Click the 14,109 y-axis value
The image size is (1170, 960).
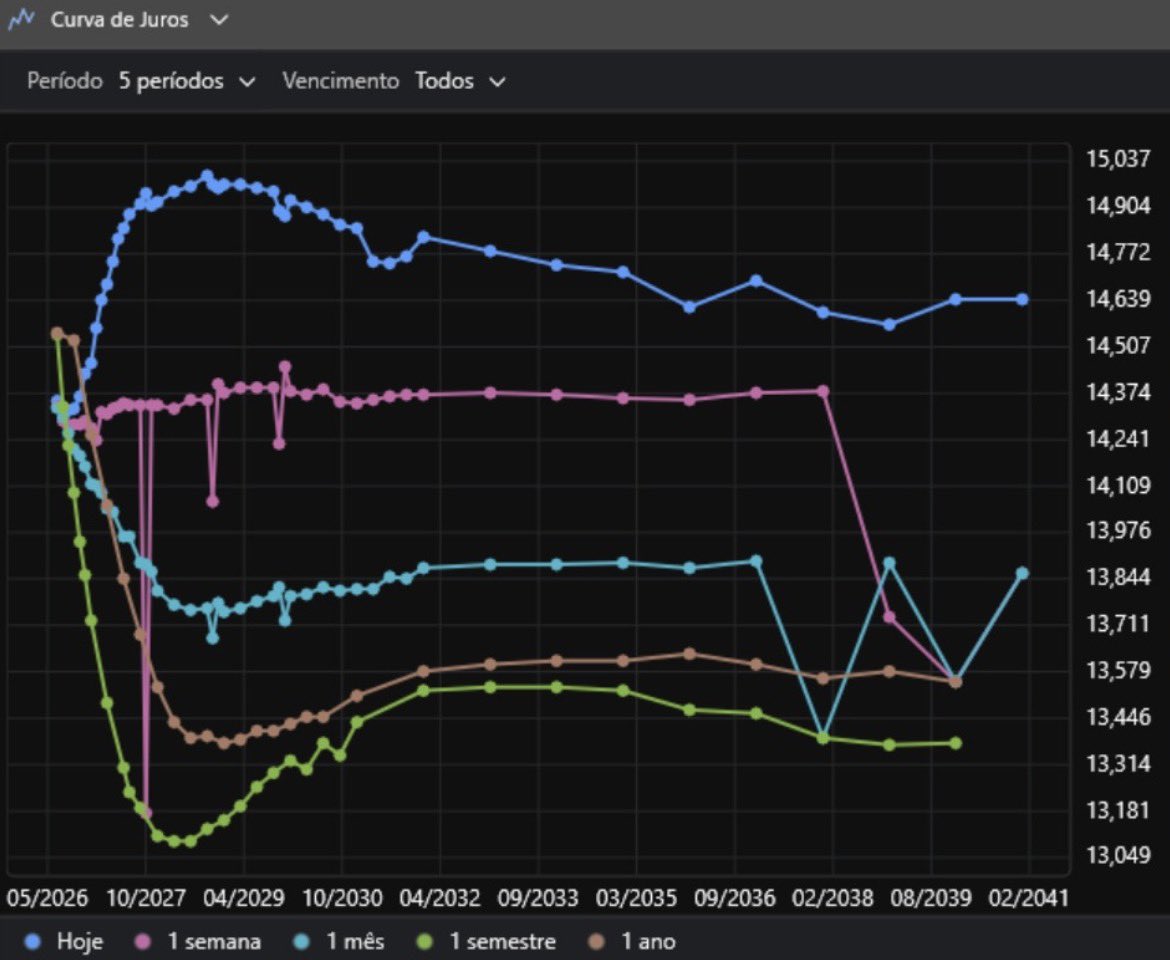tap(1119, 485)
